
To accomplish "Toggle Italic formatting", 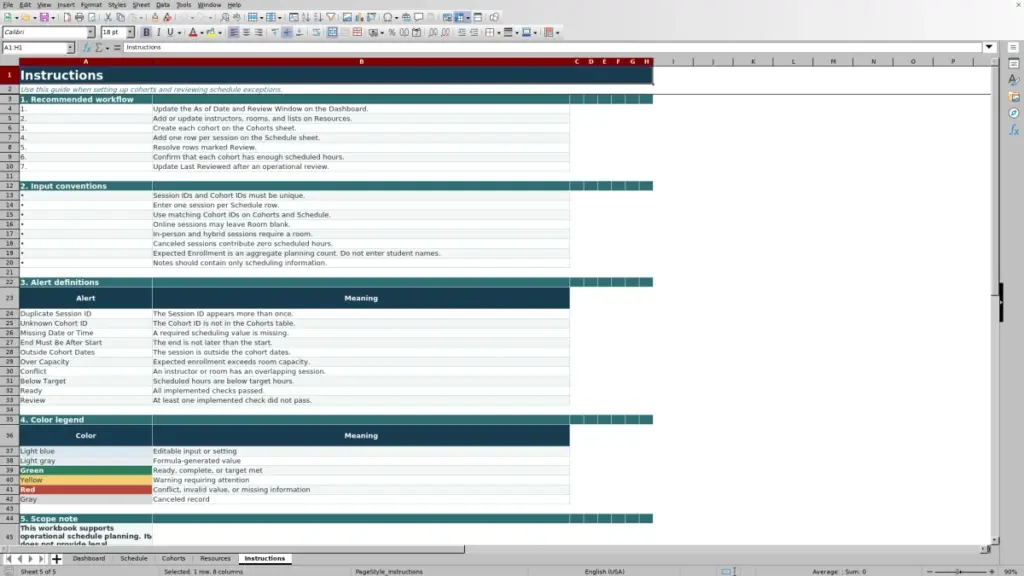I will pos(159,32).
